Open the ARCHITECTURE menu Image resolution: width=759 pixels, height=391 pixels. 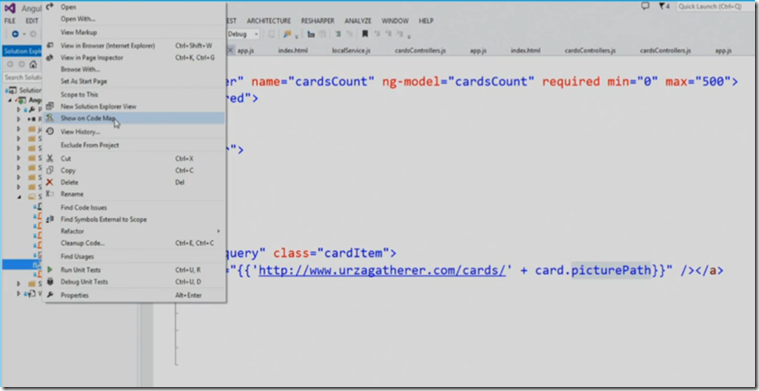click(x=269, y=21)
